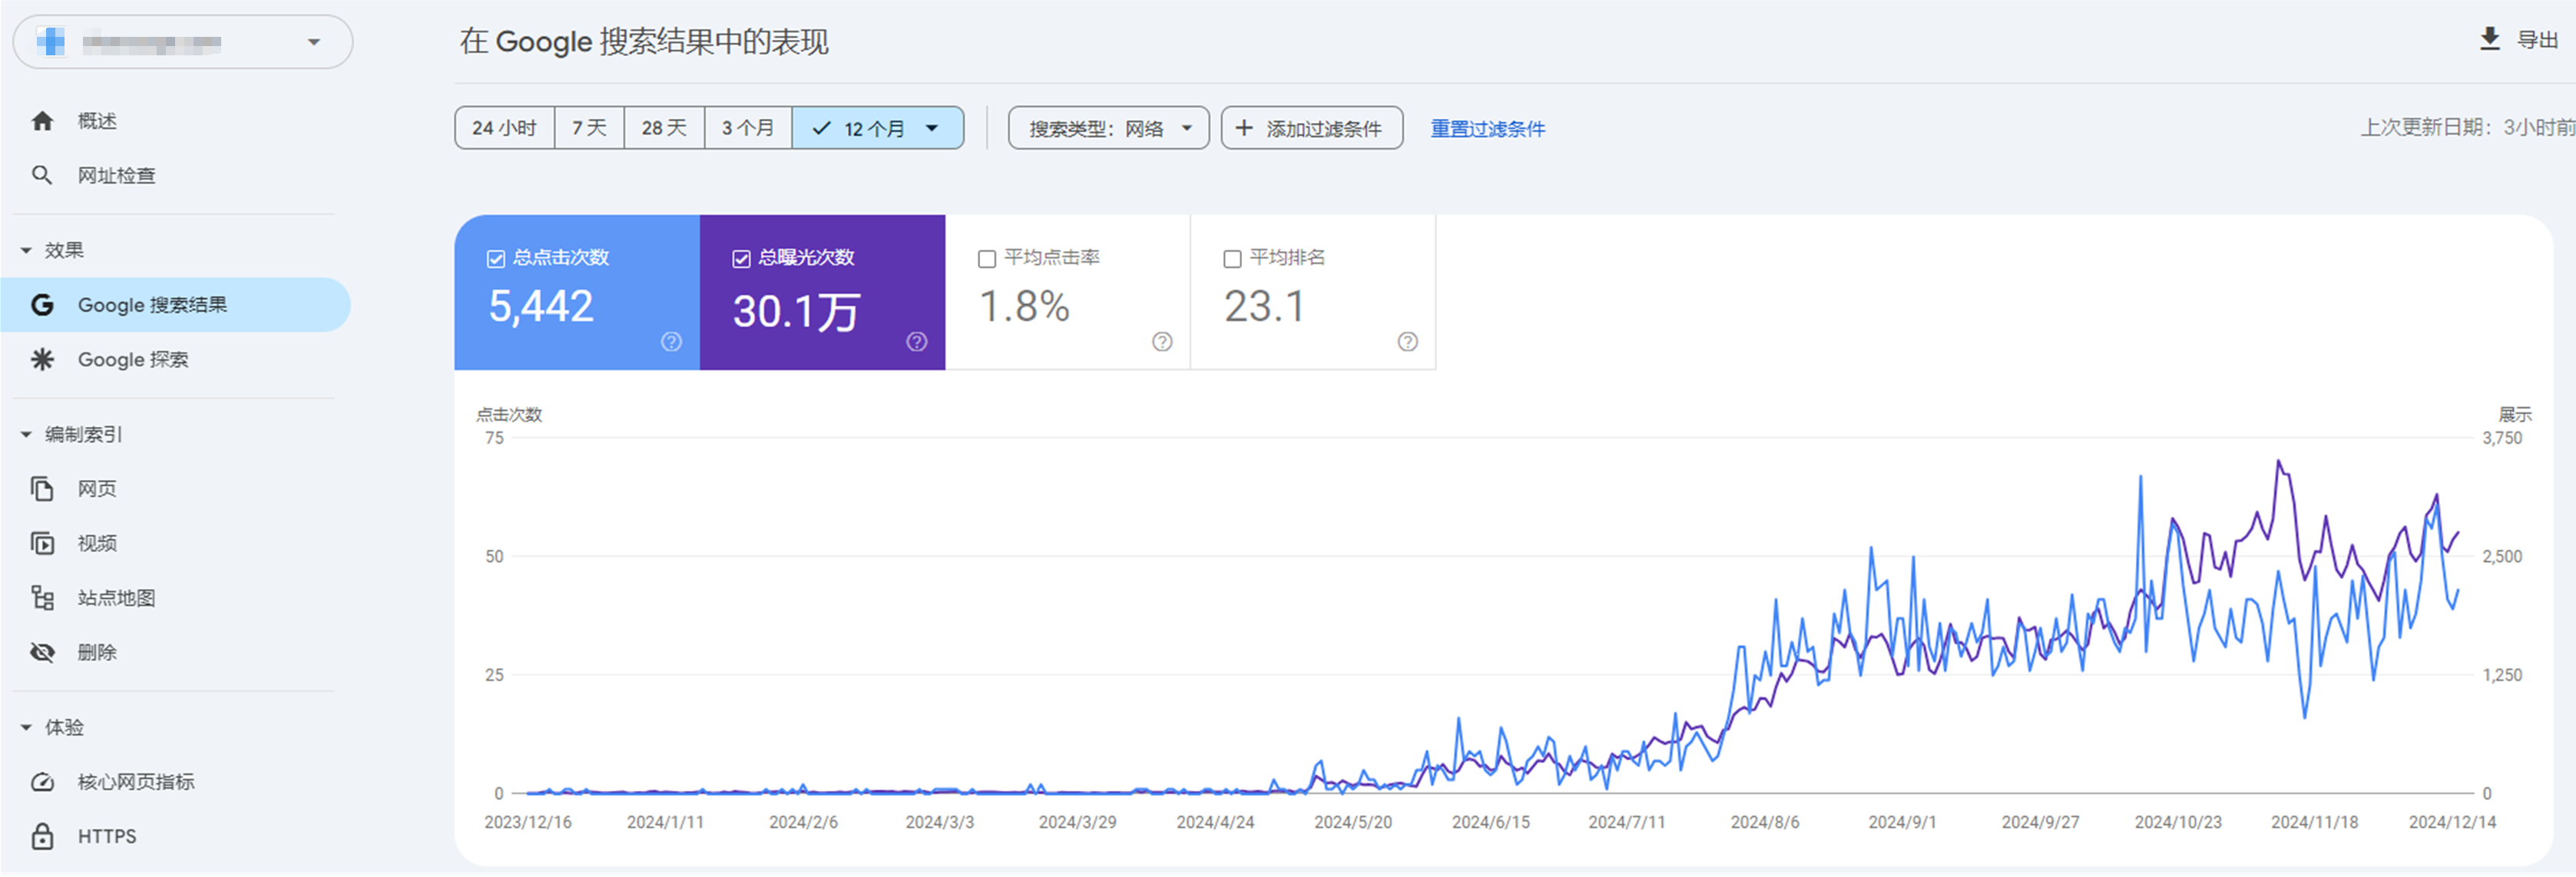Click the 3,750 right axis value

(2502, 438)
